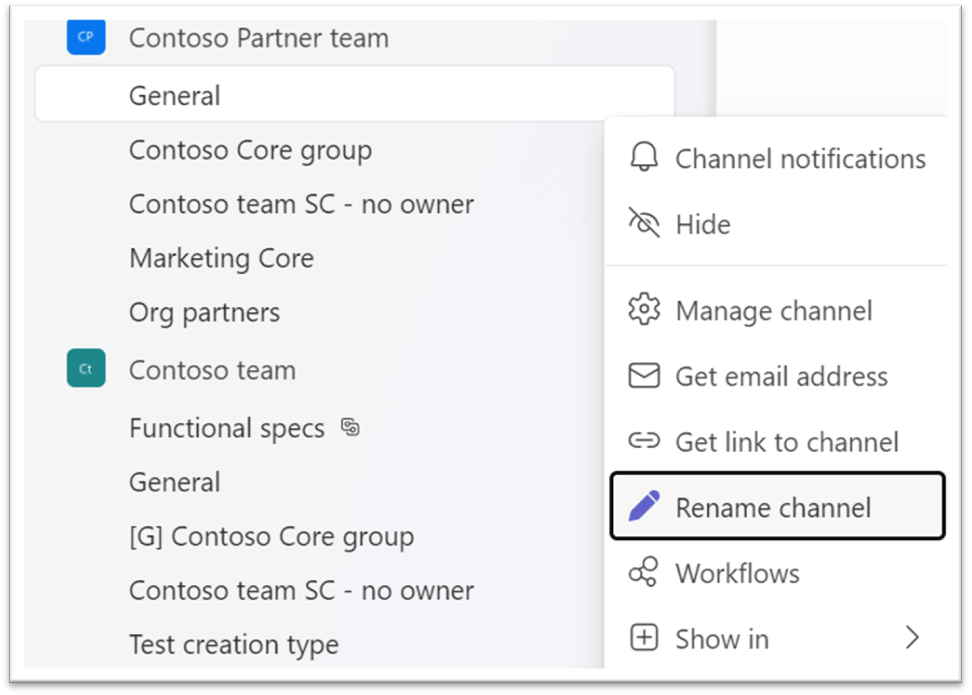Viewport: 972px width, 695px height.
Task: Hide the channel using the crossed-eye icon
Action: (x=644, y=224)
